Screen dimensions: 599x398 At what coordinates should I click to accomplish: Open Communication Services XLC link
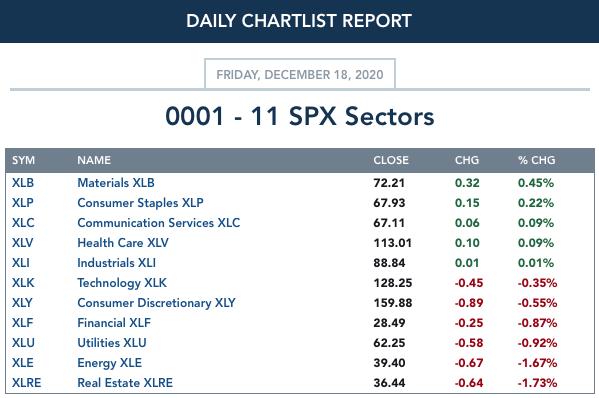(159, 223)
